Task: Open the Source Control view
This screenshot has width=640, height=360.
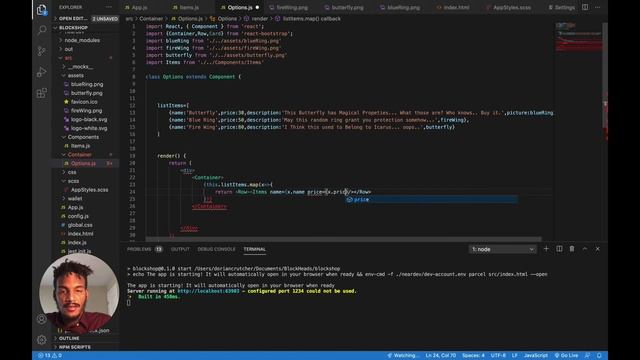Action: point(42,51)
